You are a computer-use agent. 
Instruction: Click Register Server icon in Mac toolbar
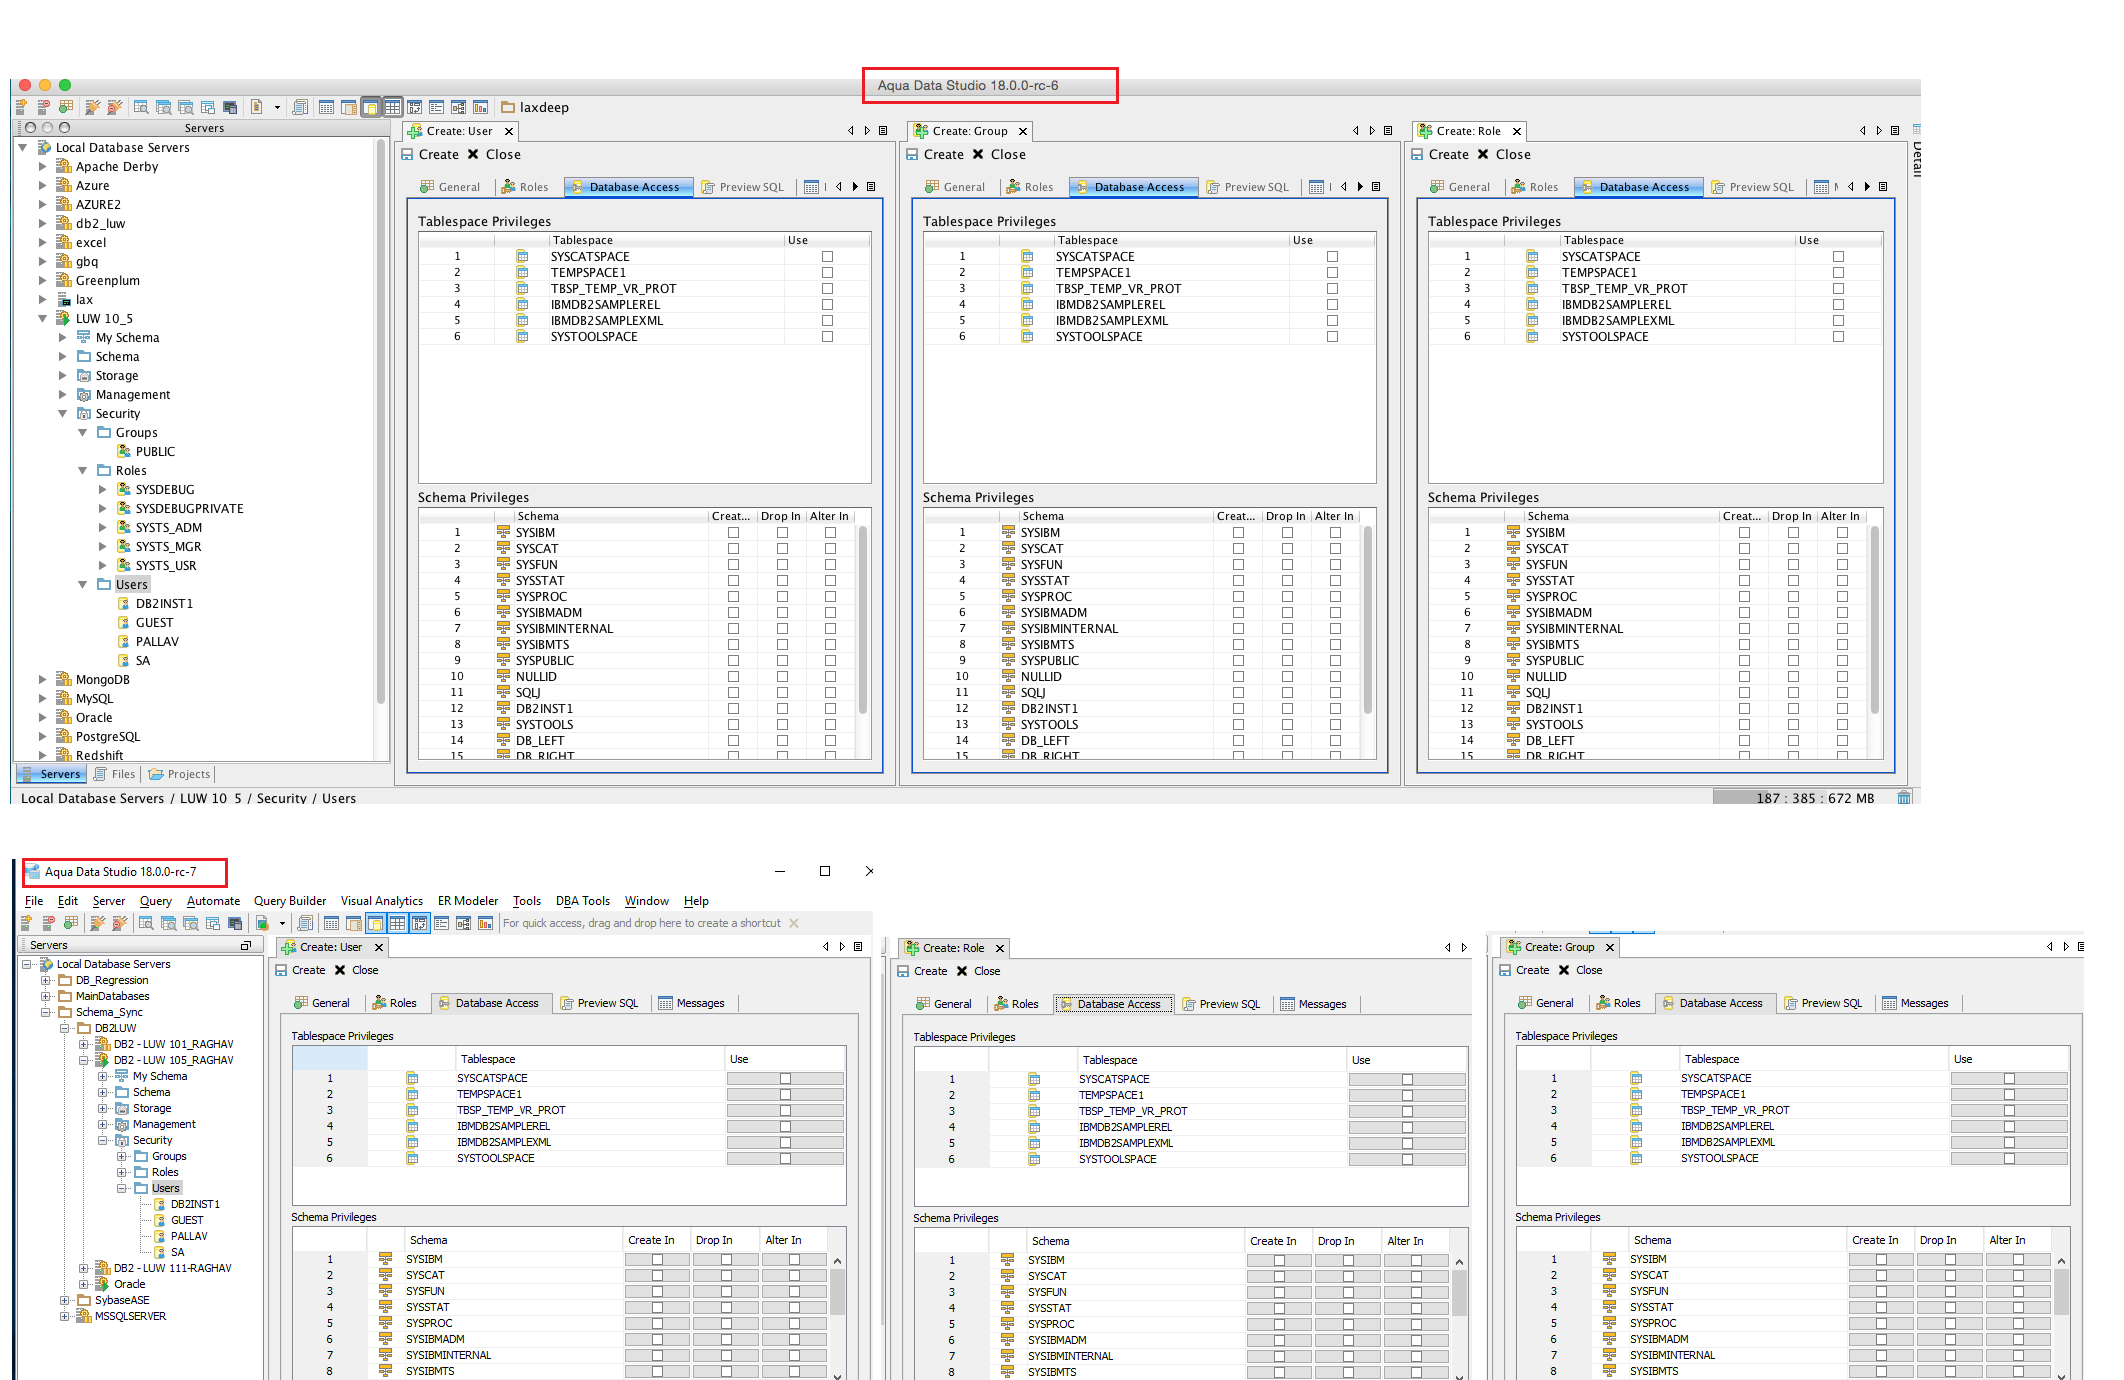pyautogui.click(x=22, y=107)
